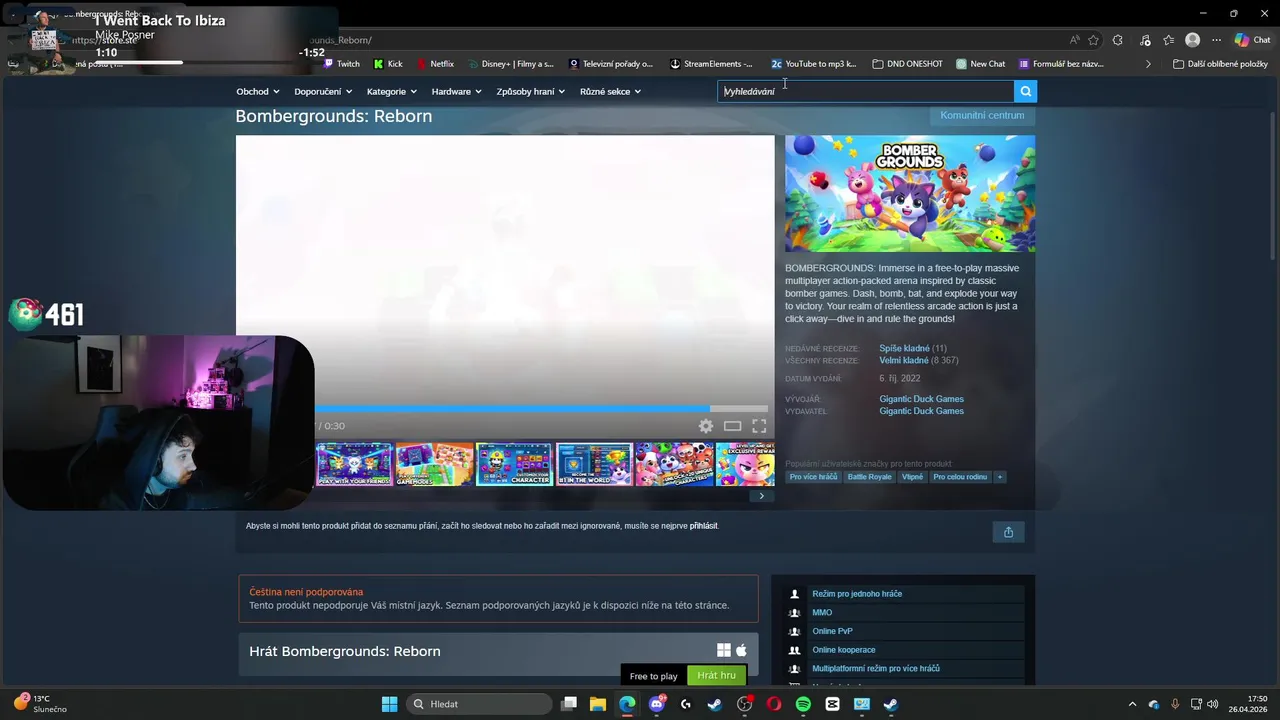Open Edge settings and more menu
The width and height of the screenshot is (1280, 720).
click(x=1216, y=40)
